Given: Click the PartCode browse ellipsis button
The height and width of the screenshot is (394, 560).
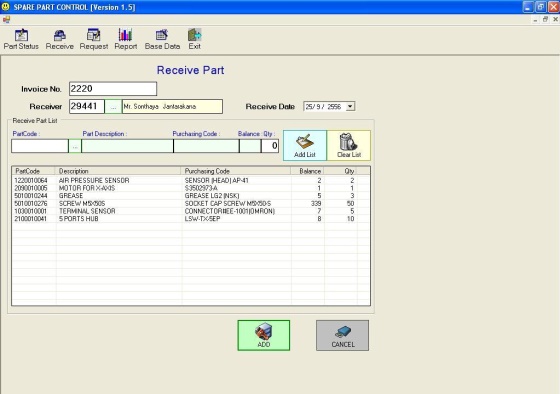Looking at the screenshot, I should point(75,146).
